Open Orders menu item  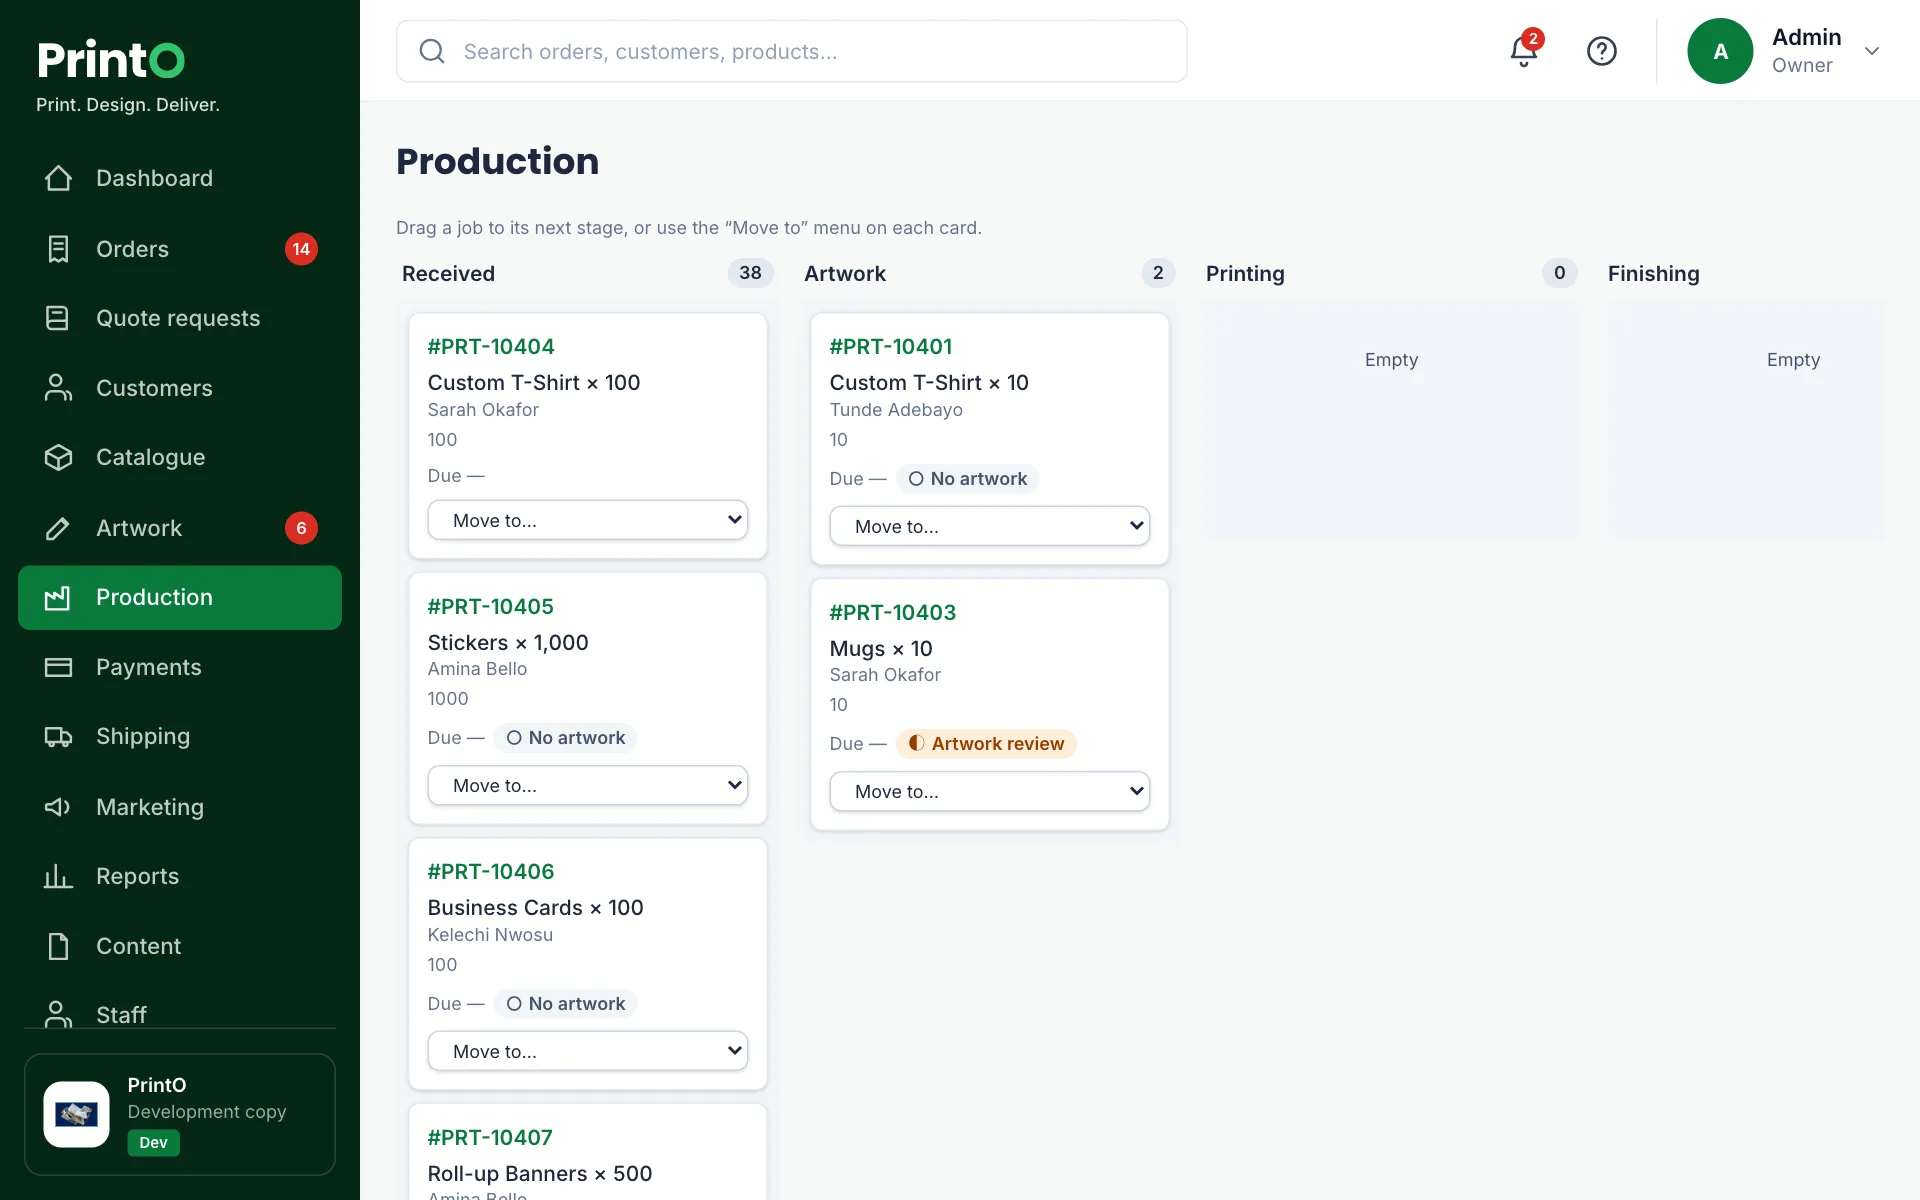point(180,249)
